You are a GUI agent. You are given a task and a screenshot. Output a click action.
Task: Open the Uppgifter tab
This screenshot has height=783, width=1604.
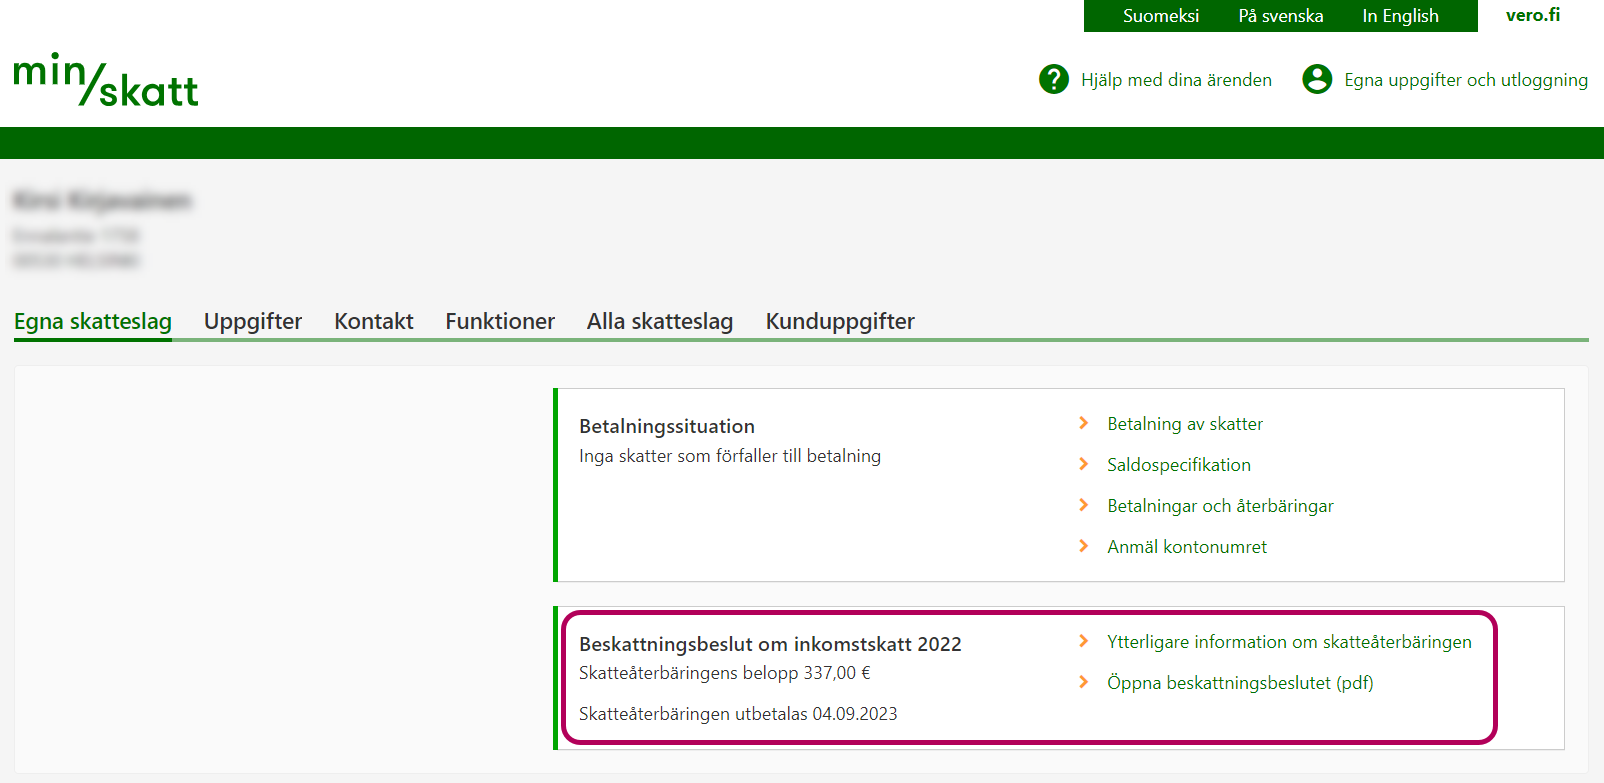tap(253, 321)
